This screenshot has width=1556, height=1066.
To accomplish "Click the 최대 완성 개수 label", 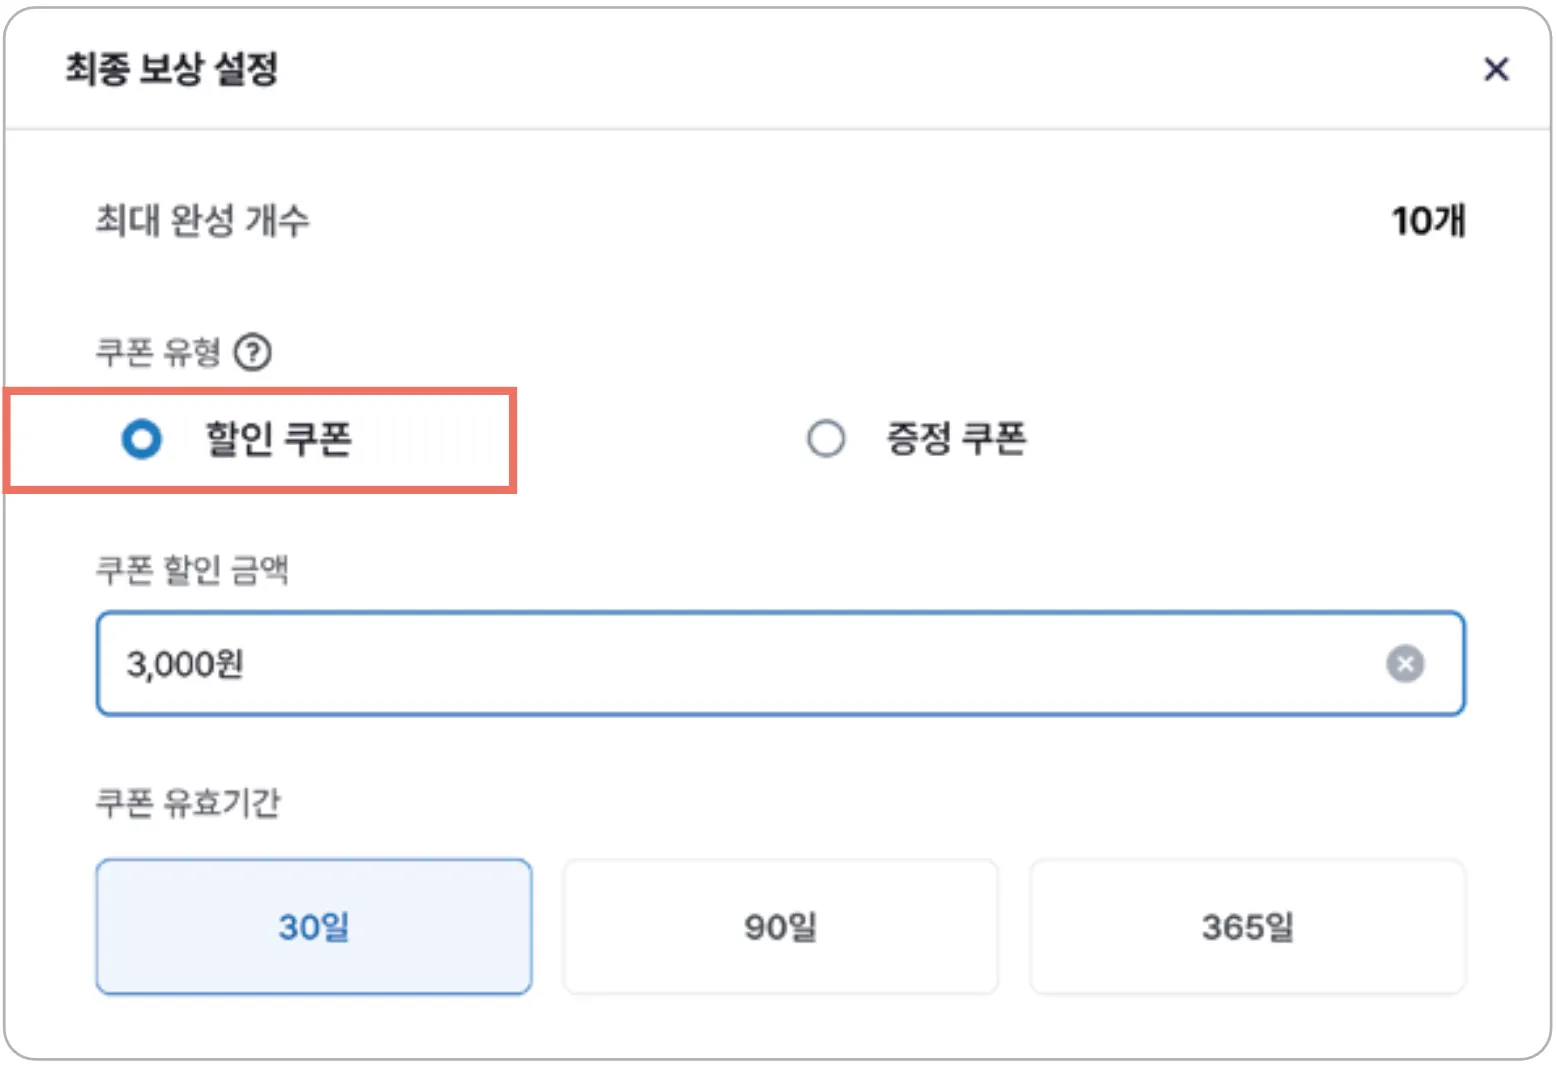I will pyautogui.click(x=202, y=220).
